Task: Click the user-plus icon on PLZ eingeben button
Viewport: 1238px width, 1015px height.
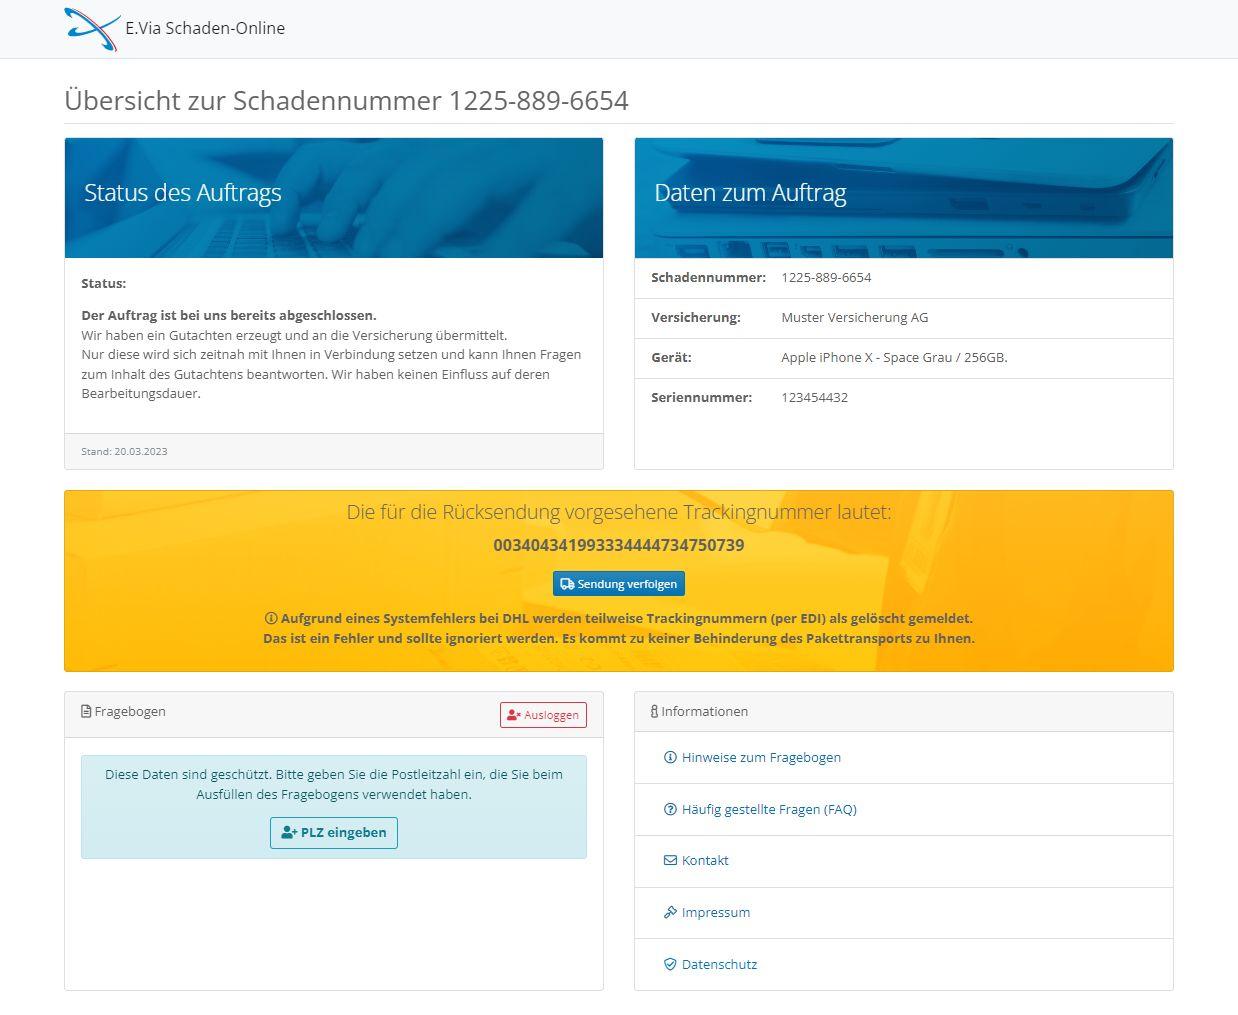Action: coord(288,832)
